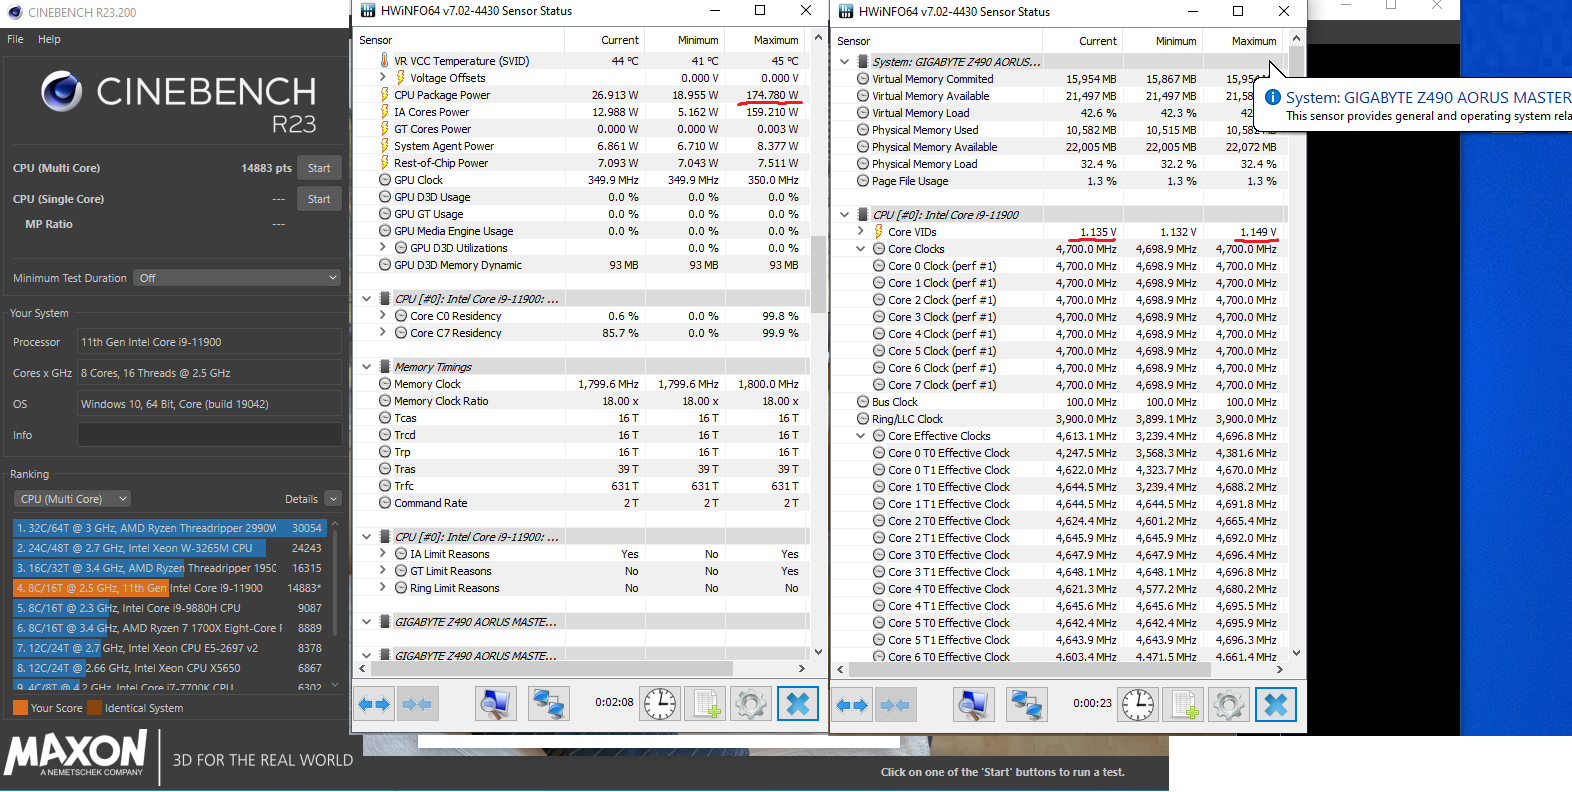The width and height of the screenshot is (1572, 792).
Task: Click the lightning icon beside Core VIDs
Action: click(879, 232)
